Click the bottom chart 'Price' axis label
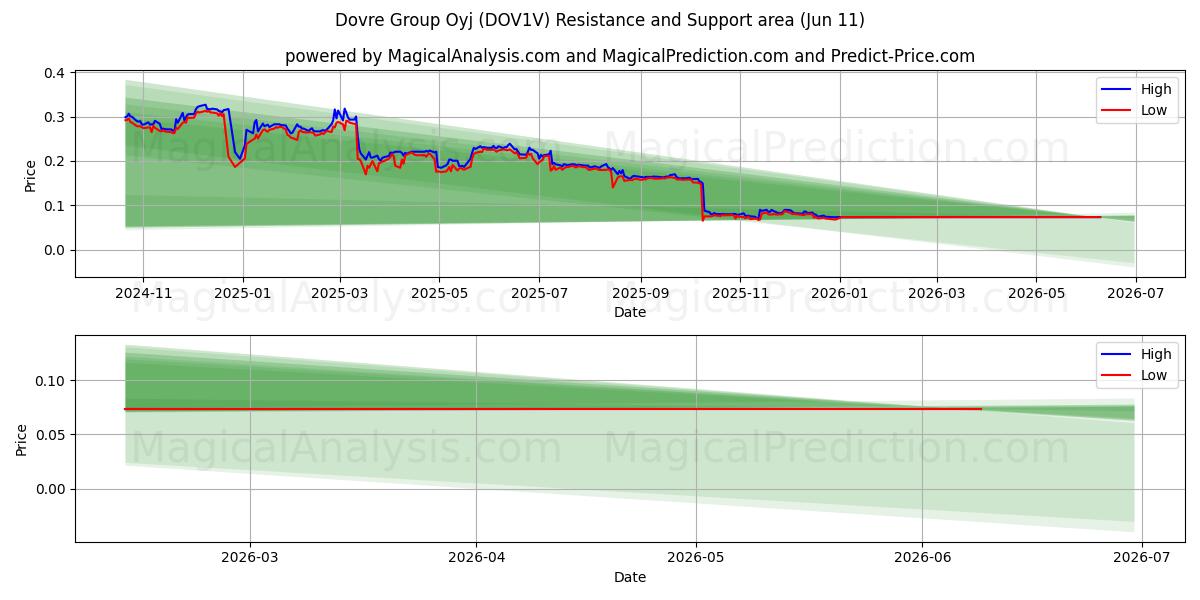The width and height of the screenshot is (1200, 600). coord(22,439)
